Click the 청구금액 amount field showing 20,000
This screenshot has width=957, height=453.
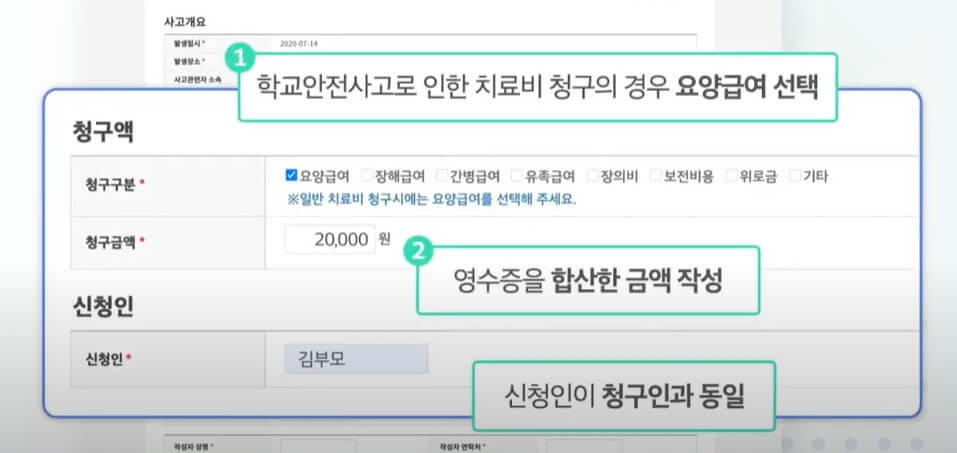(330, 239)
